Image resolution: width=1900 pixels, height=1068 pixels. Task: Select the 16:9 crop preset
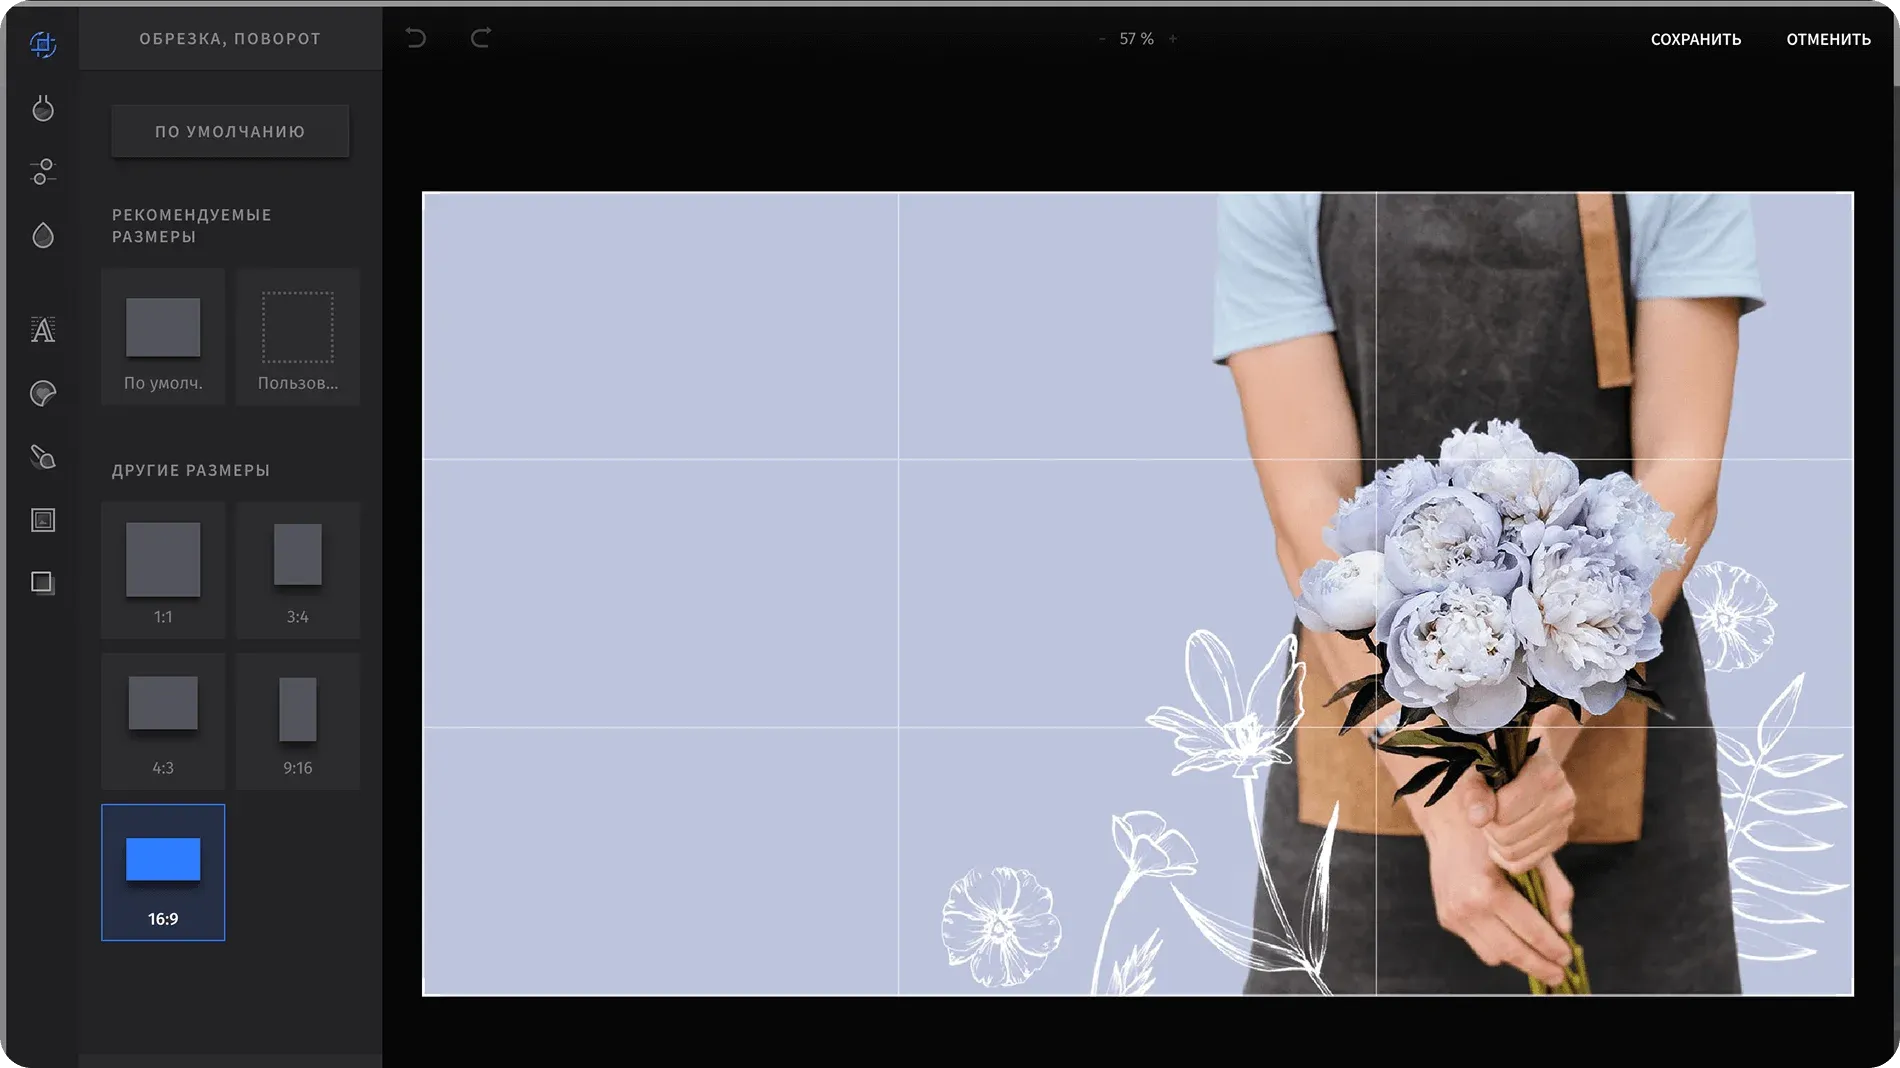(163, 872)
